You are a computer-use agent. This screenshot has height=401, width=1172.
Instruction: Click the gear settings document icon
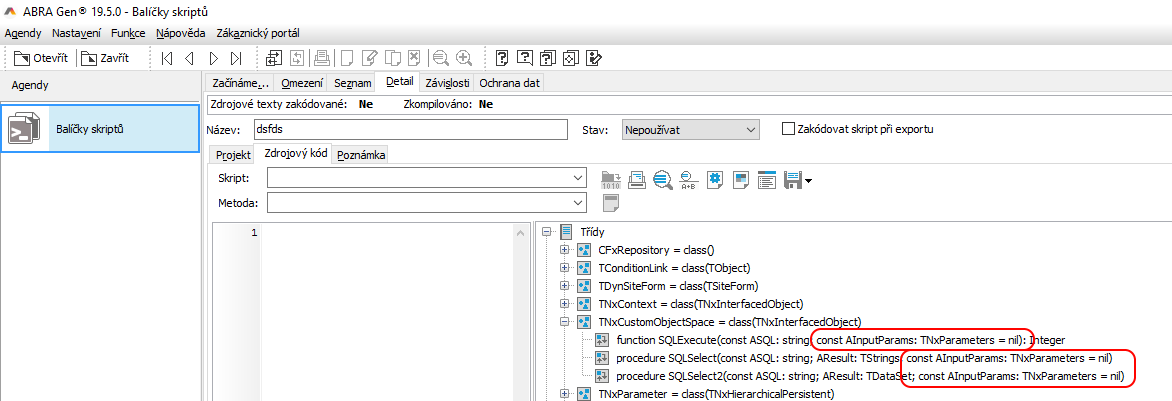[714, 180]
